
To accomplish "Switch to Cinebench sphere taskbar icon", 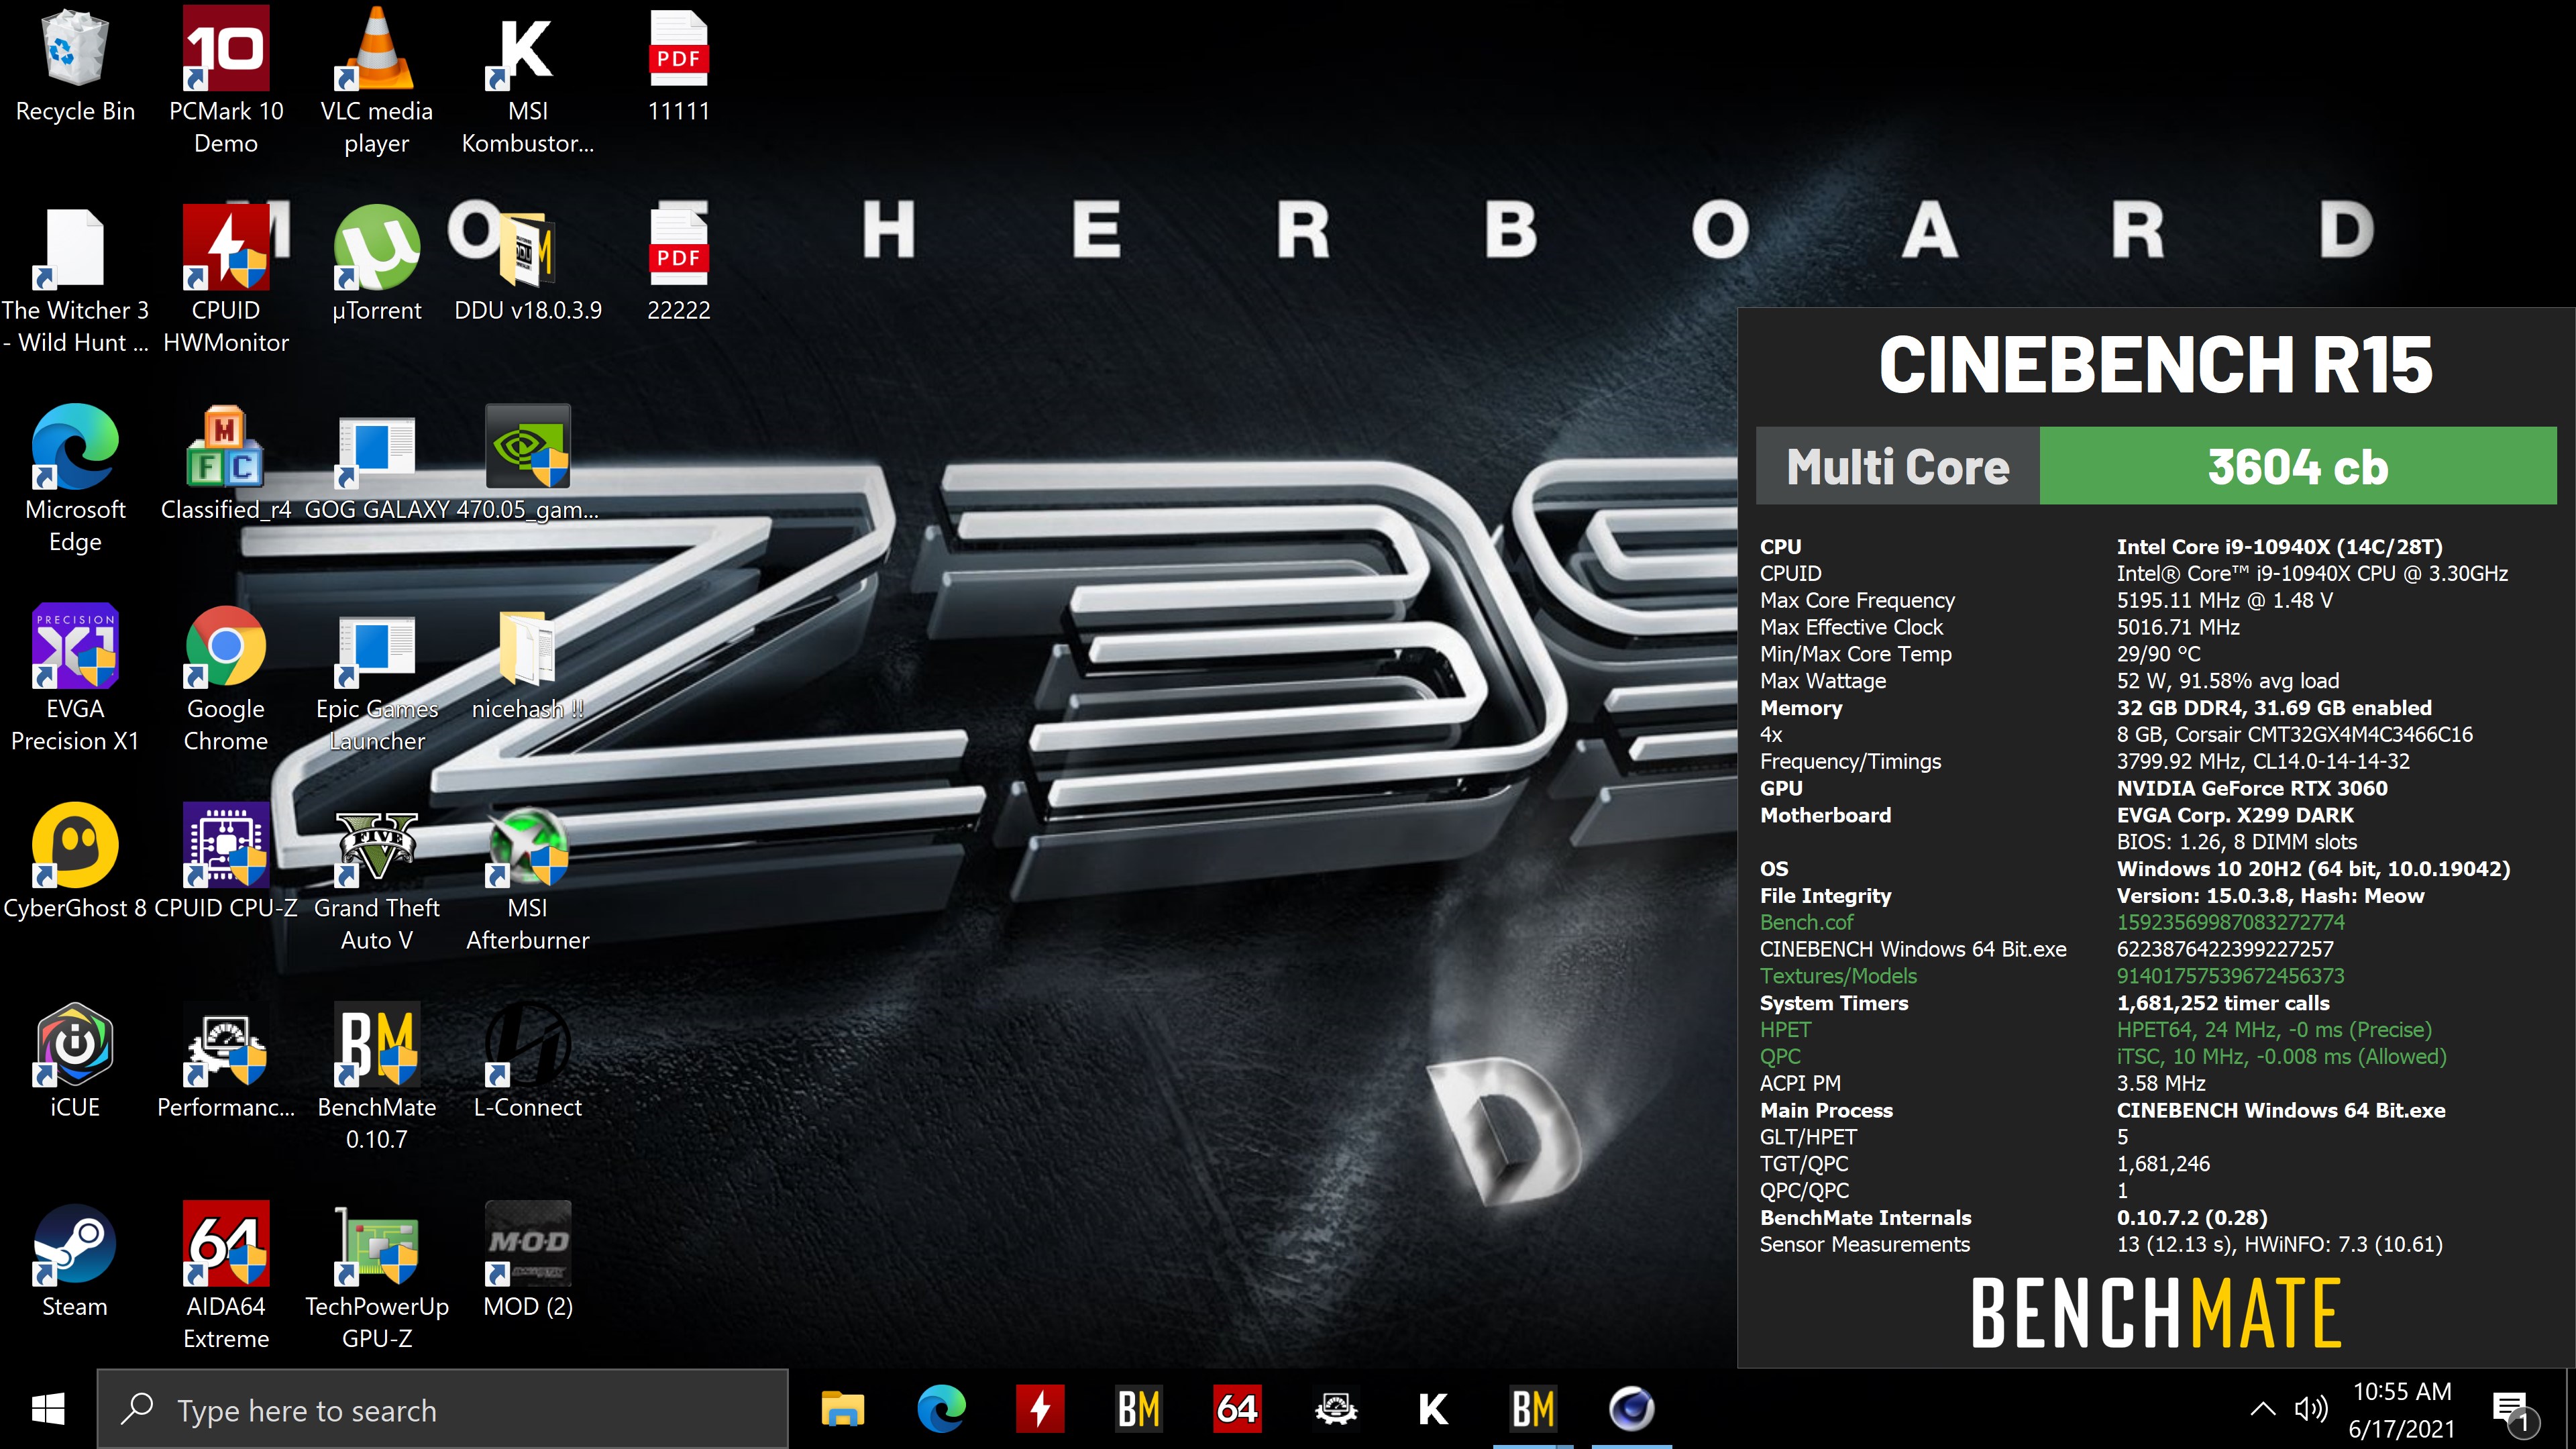I will (x=1631, y=1409).
